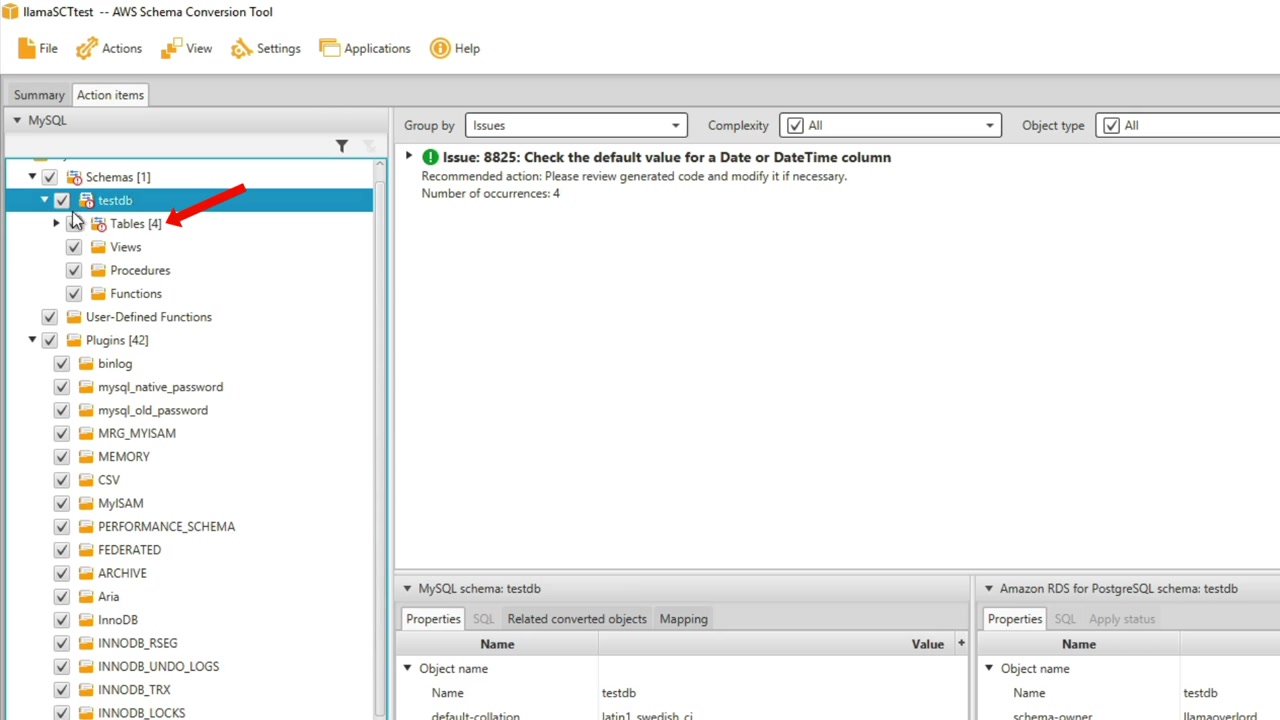Toggle the Procedures checkbox
The width and height of the screenshot is (1280, 720).
(74, 270)
